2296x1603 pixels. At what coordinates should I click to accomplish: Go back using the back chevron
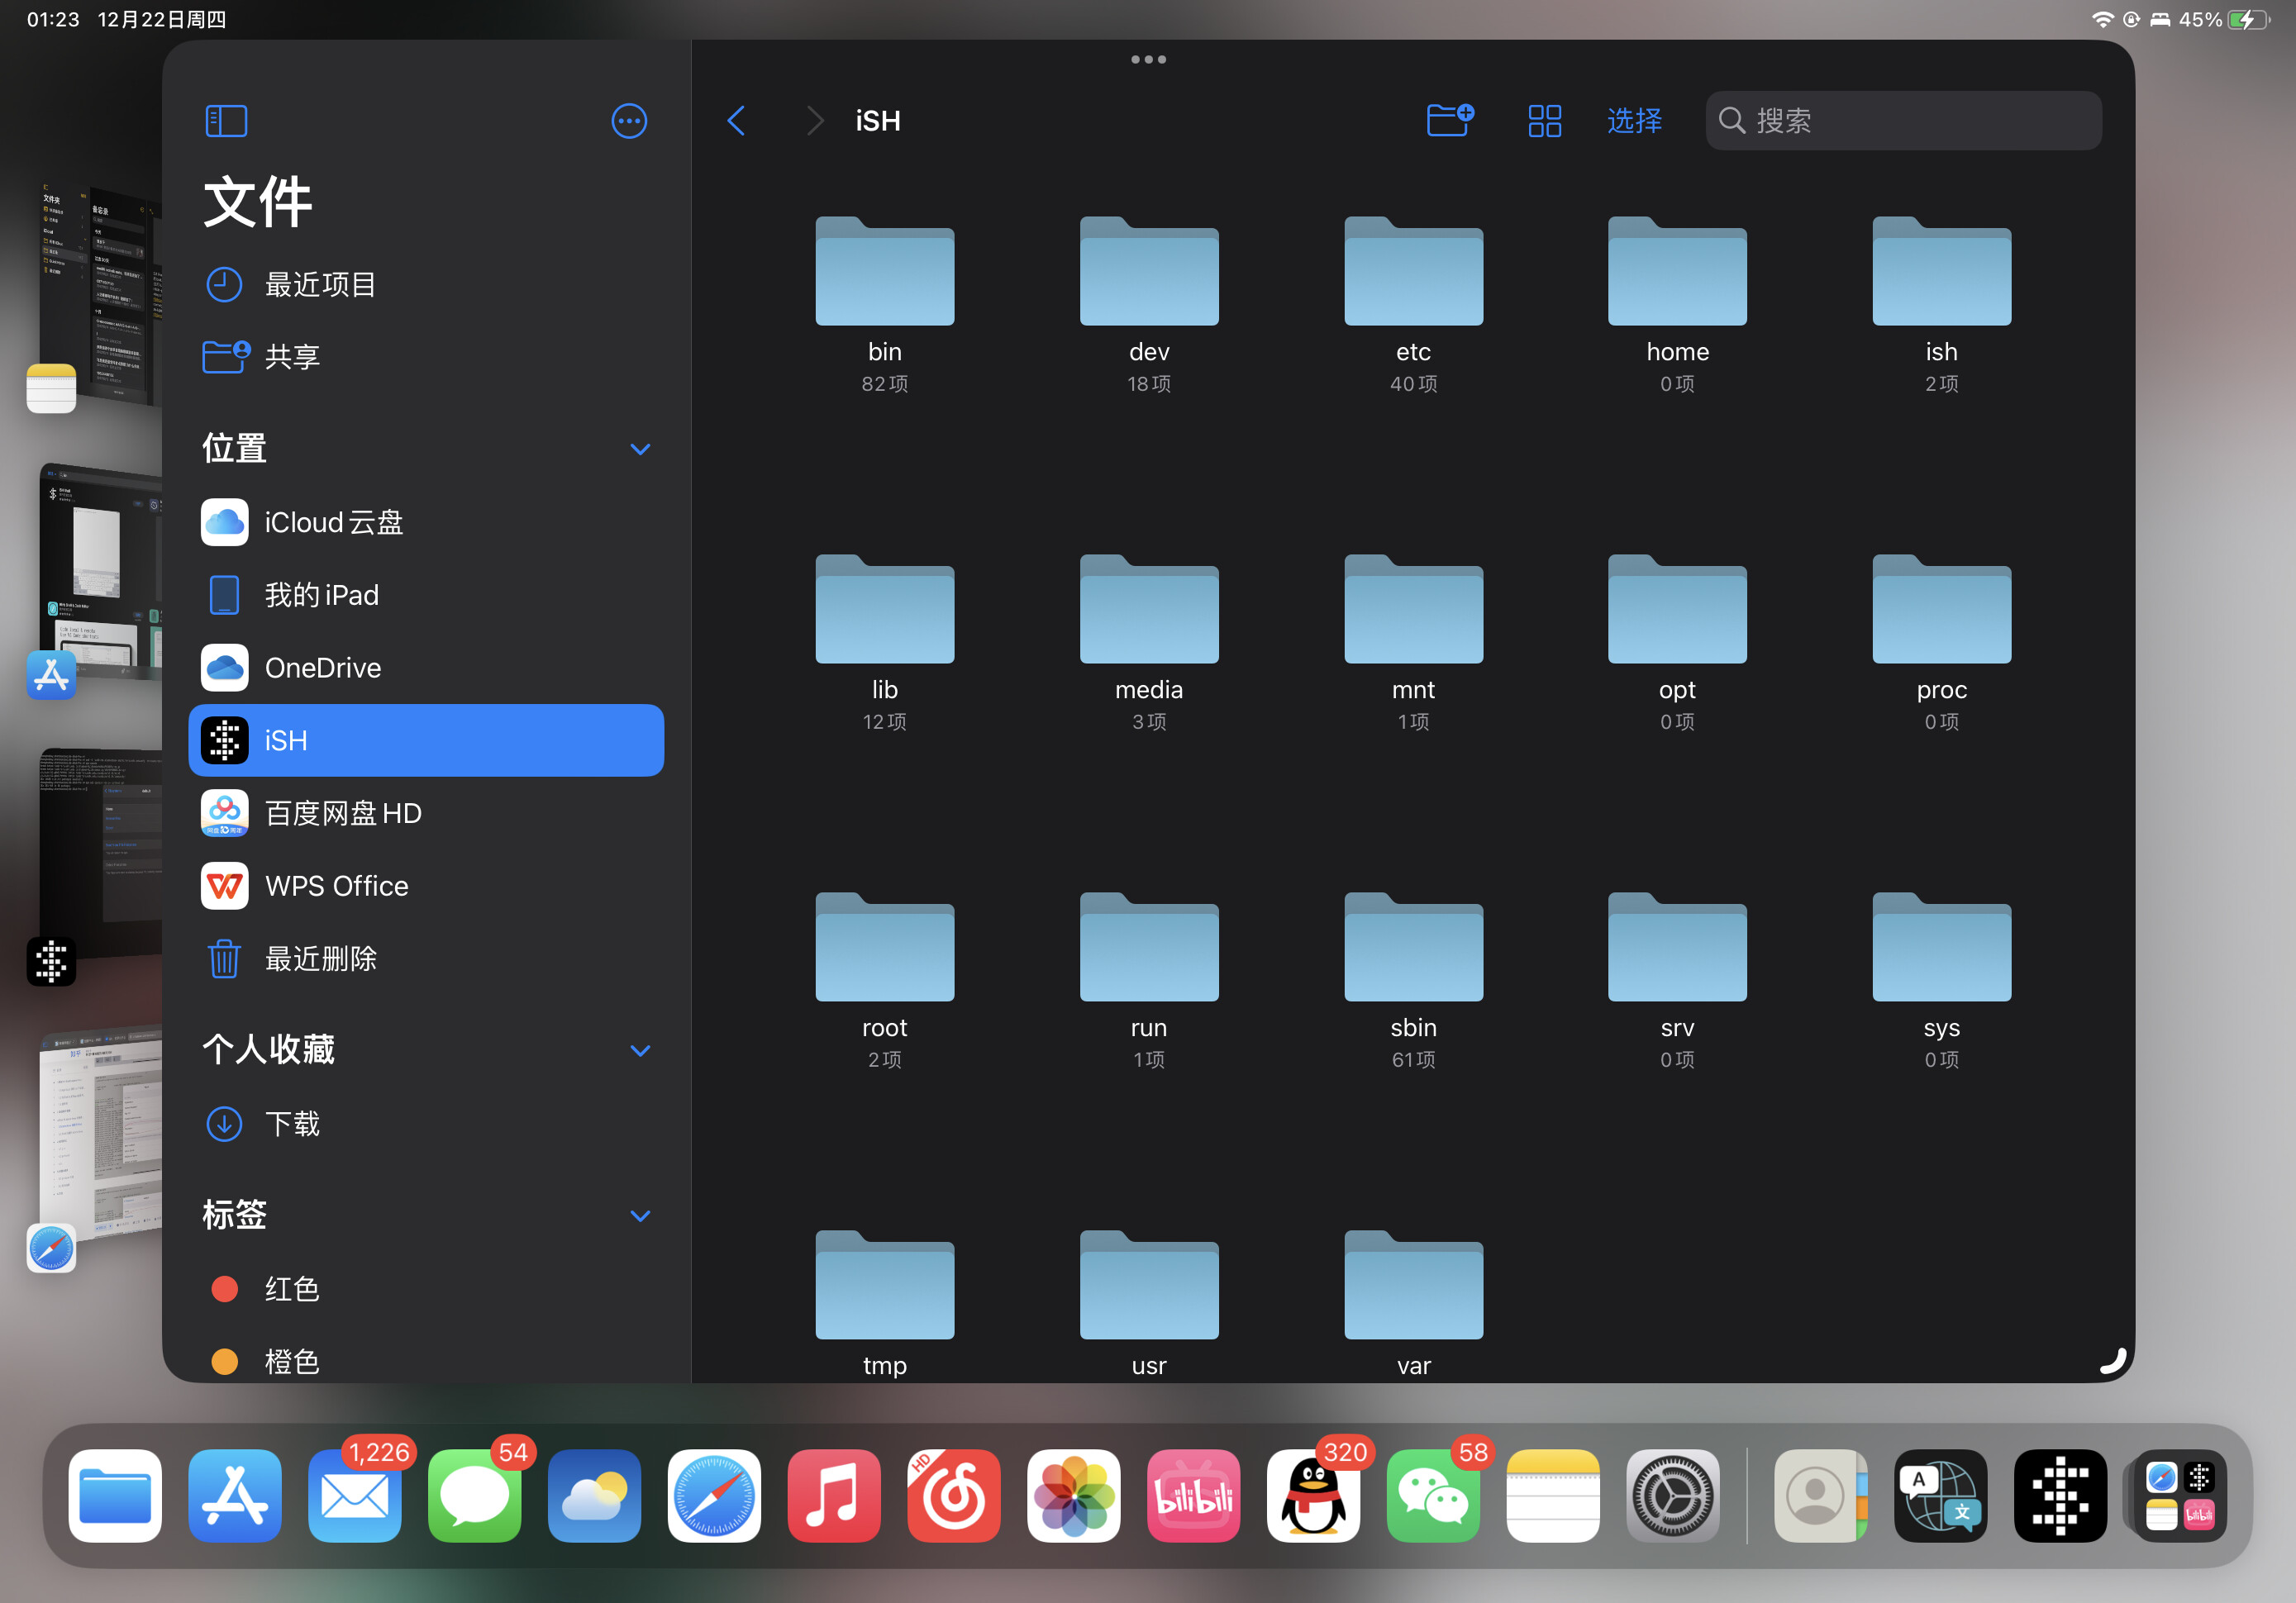point(736,120)
